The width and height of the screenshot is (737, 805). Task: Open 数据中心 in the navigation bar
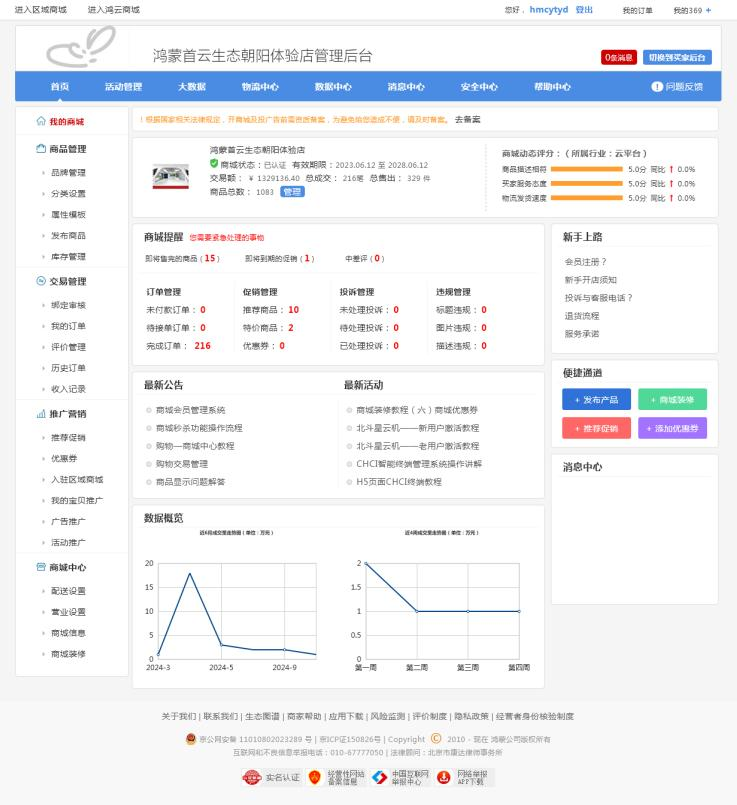click(333, 86)
